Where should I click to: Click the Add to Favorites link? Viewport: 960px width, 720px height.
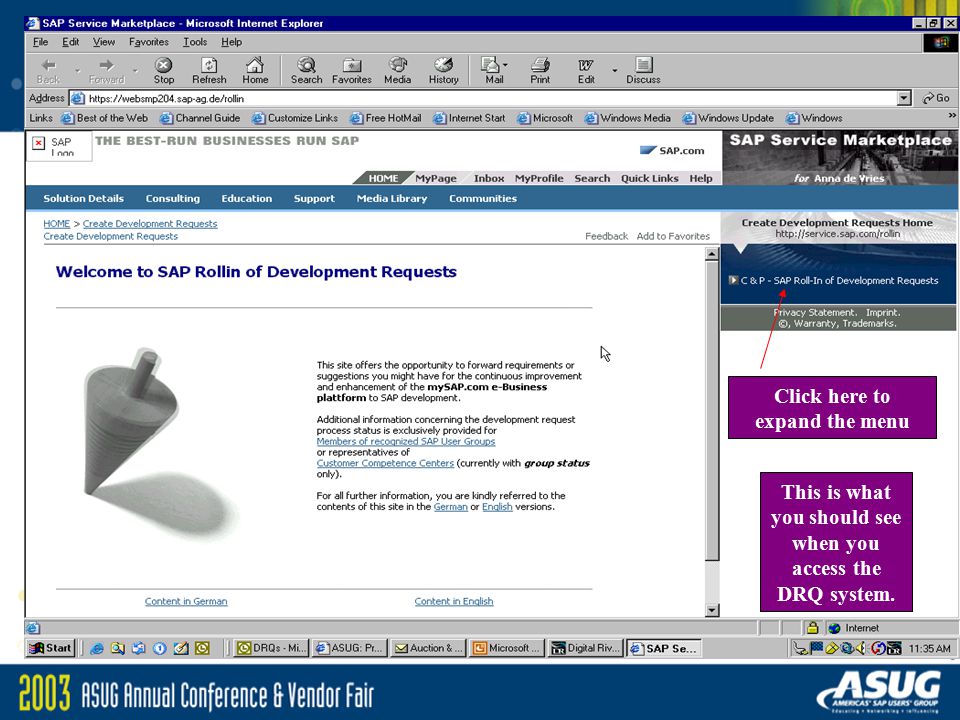[x=673, y=236]
